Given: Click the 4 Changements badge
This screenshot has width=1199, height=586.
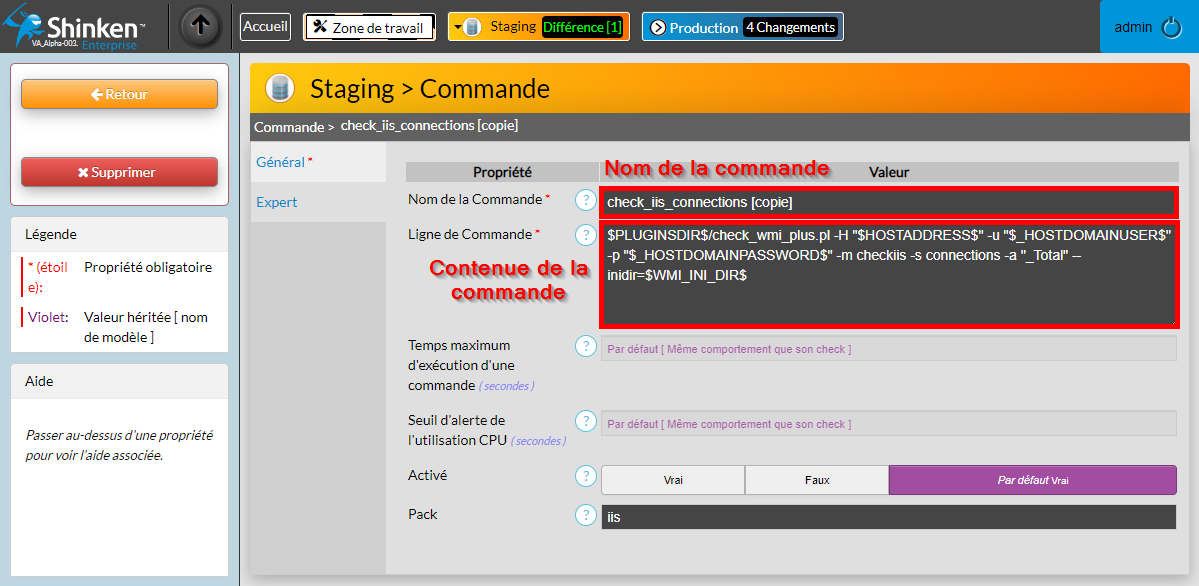Looking at the screenshot, I should [790, 28].
